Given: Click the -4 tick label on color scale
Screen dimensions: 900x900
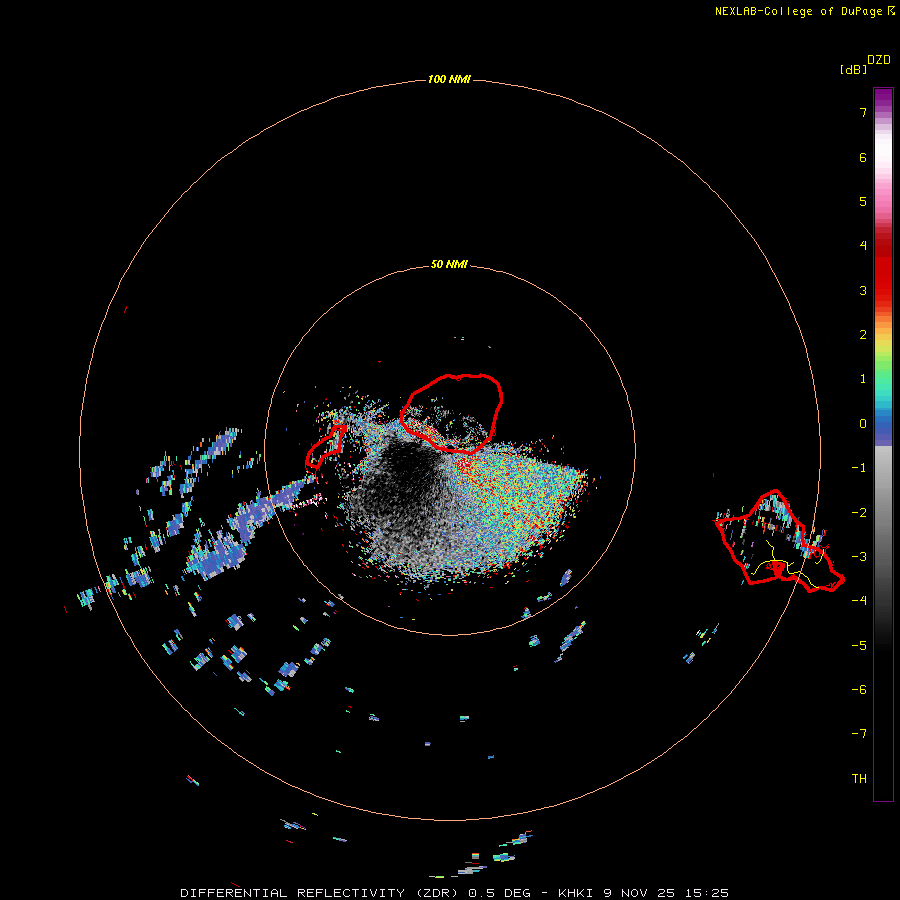Looking at the screenshot, I should tap(859, 601).
